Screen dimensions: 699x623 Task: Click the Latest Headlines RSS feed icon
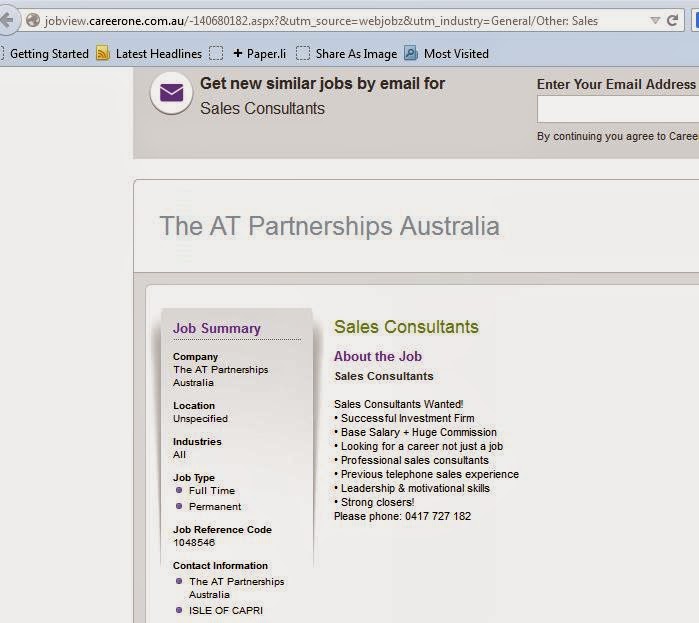103,53
